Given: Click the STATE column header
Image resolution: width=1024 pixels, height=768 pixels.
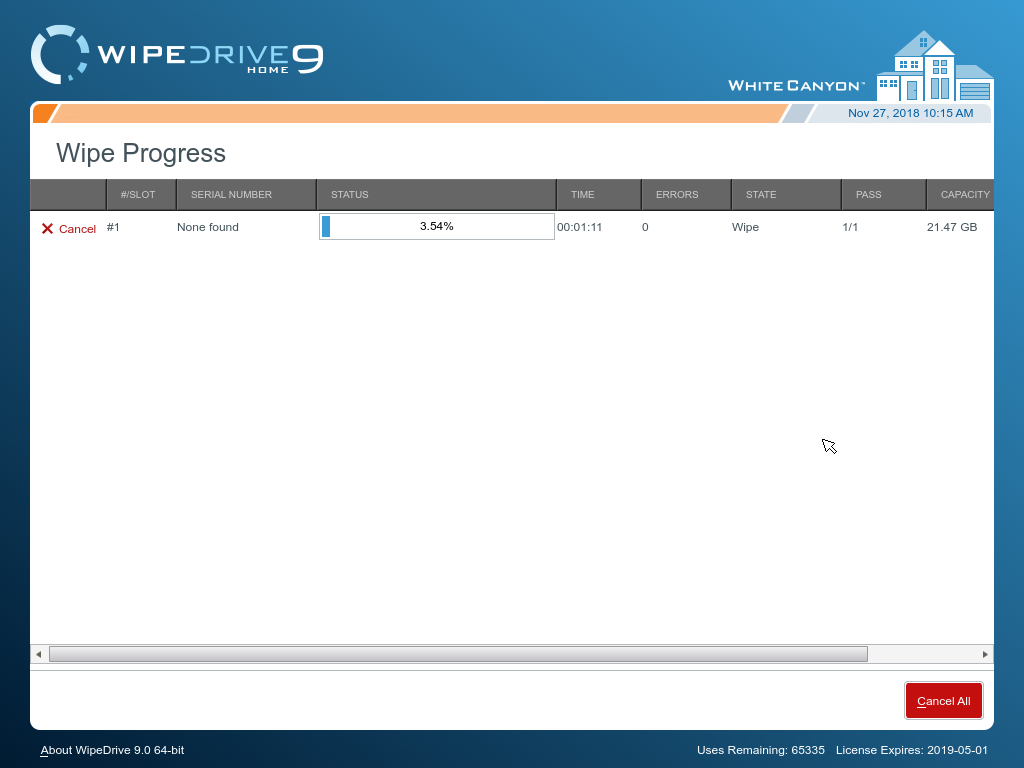Looking at the screenshot, I should pos(786,195).
